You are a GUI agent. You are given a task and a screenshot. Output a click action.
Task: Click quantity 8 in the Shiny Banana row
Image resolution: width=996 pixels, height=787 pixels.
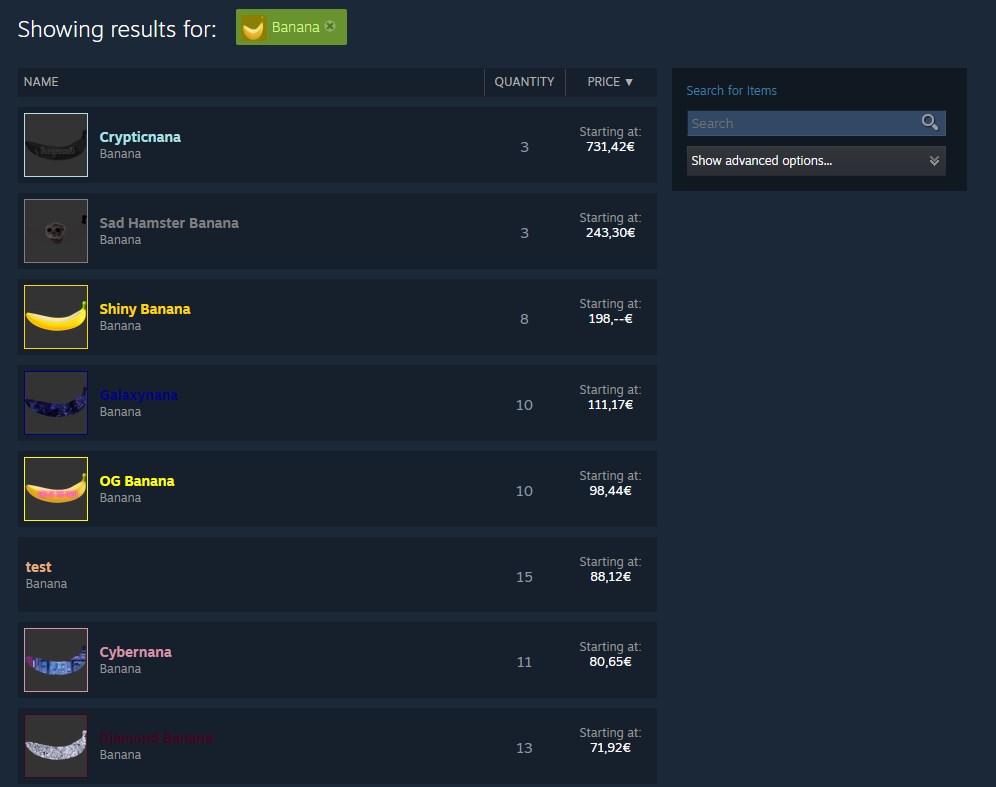coord(524,319)
